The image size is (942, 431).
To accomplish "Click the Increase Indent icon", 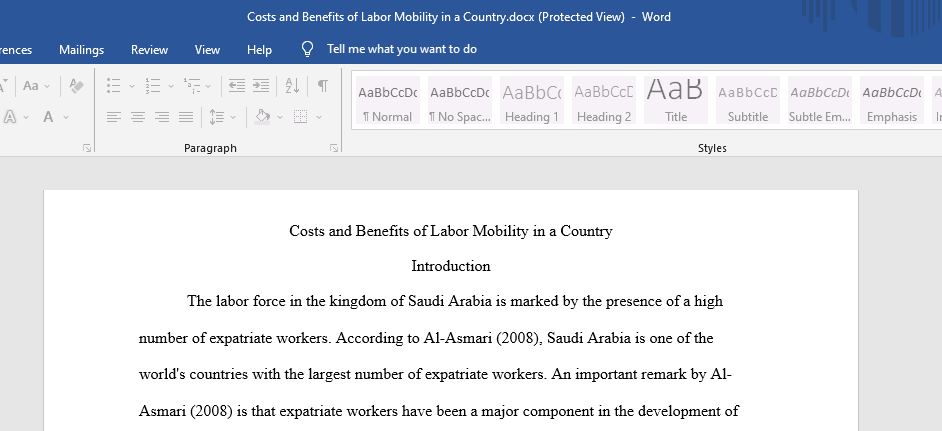I will pyautogui.click(x=261, y=86).
